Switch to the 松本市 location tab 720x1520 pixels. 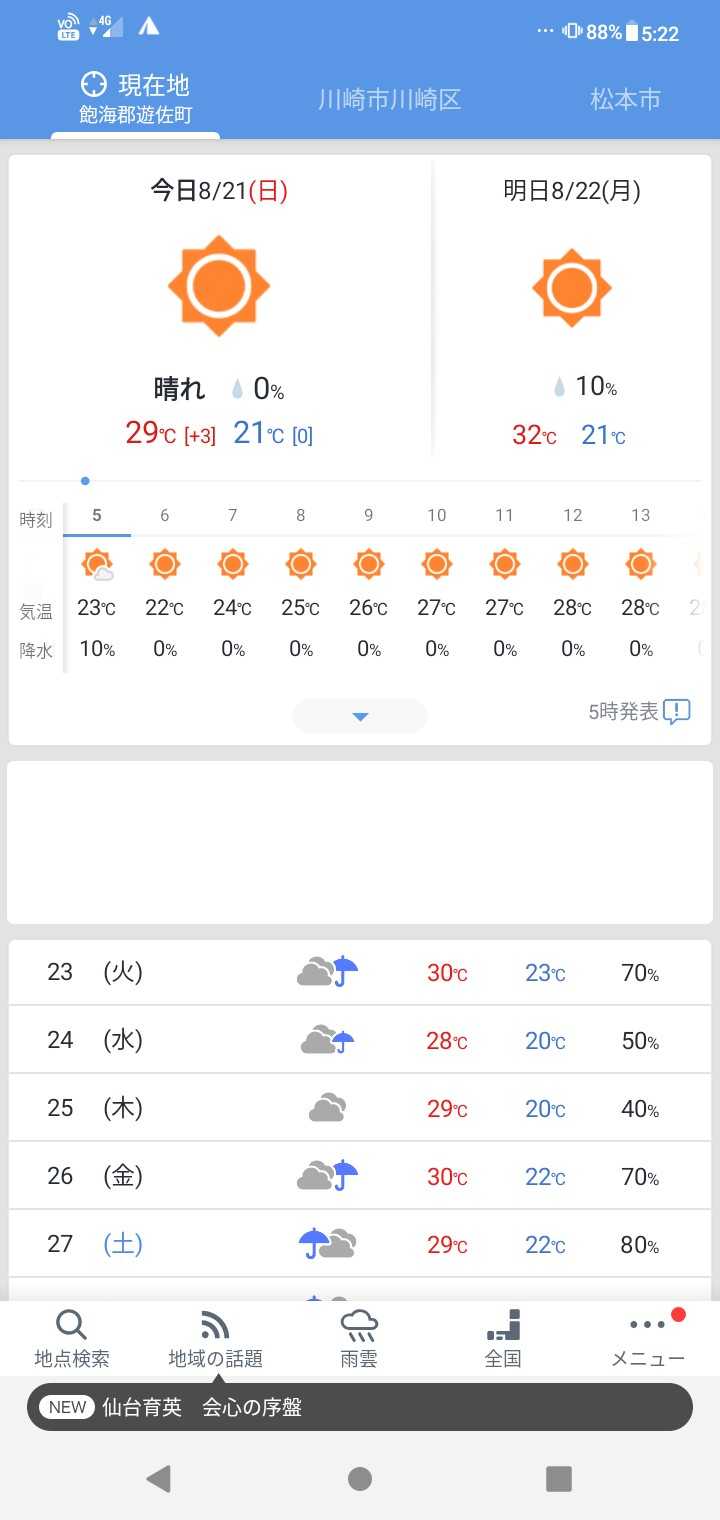[625, 99]
